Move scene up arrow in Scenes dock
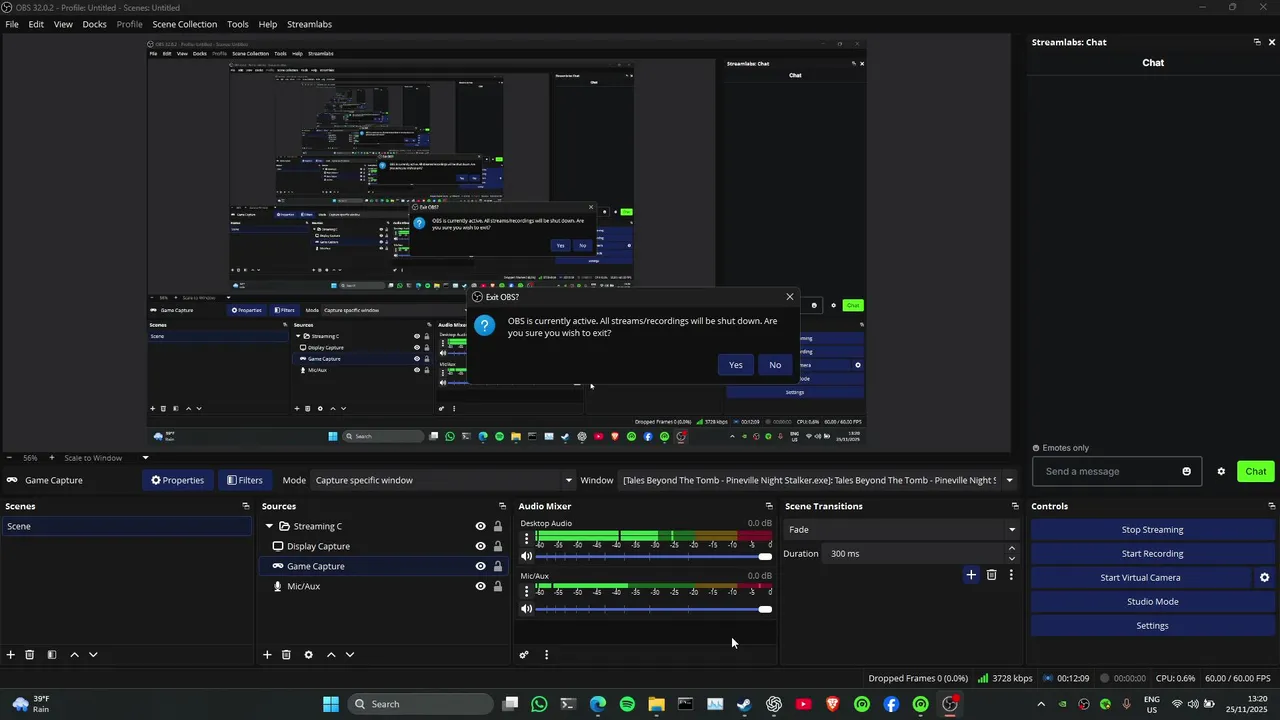Viewport: 1280px width, 720px height. coord(74,655)
